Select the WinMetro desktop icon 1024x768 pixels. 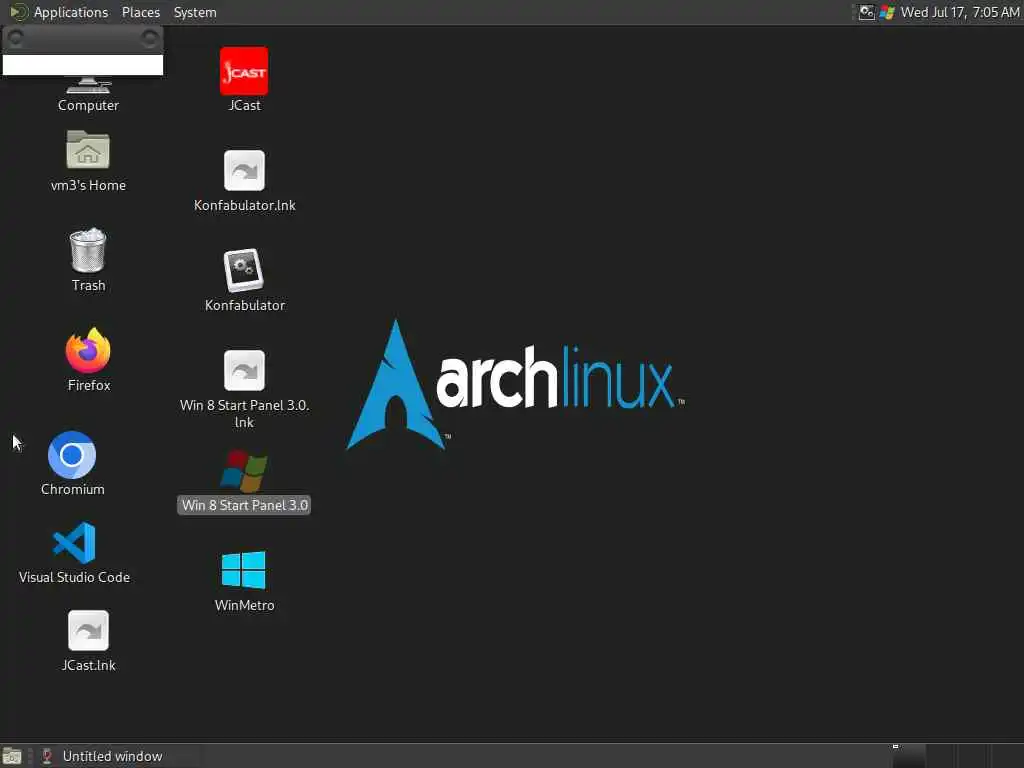click(244, 569)
